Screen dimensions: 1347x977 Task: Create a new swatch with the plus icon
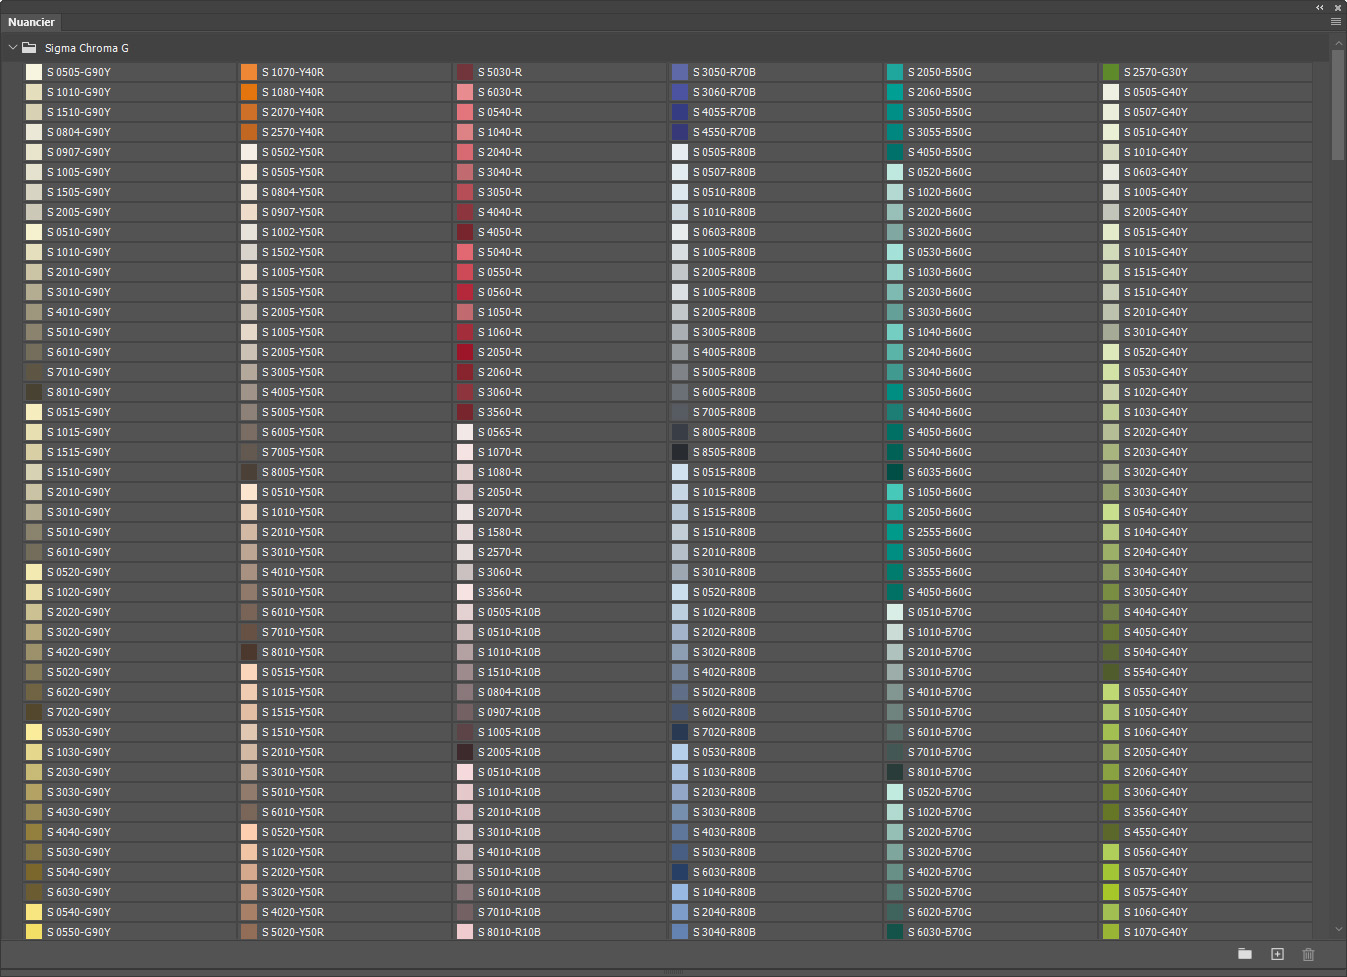[x=1277, y=954]
